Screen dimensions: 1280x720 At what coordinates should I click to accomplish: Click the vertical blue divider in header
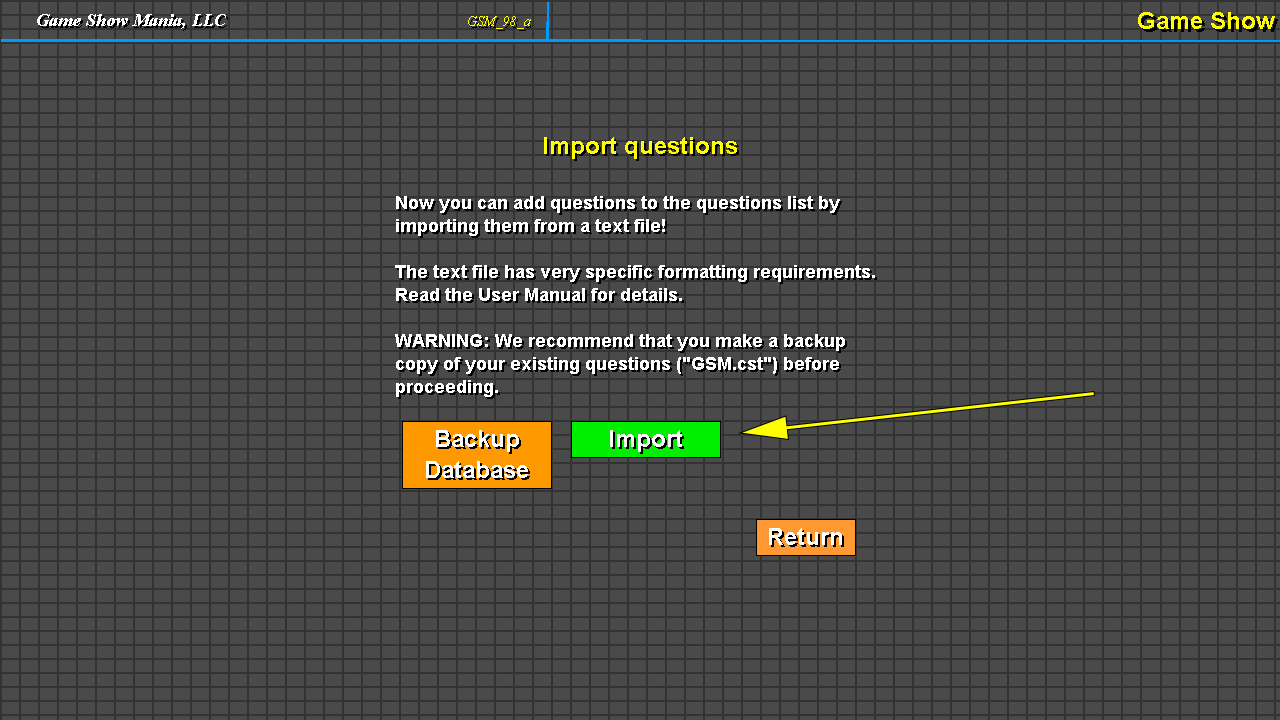pyautogui.click(x=548, y=20)
